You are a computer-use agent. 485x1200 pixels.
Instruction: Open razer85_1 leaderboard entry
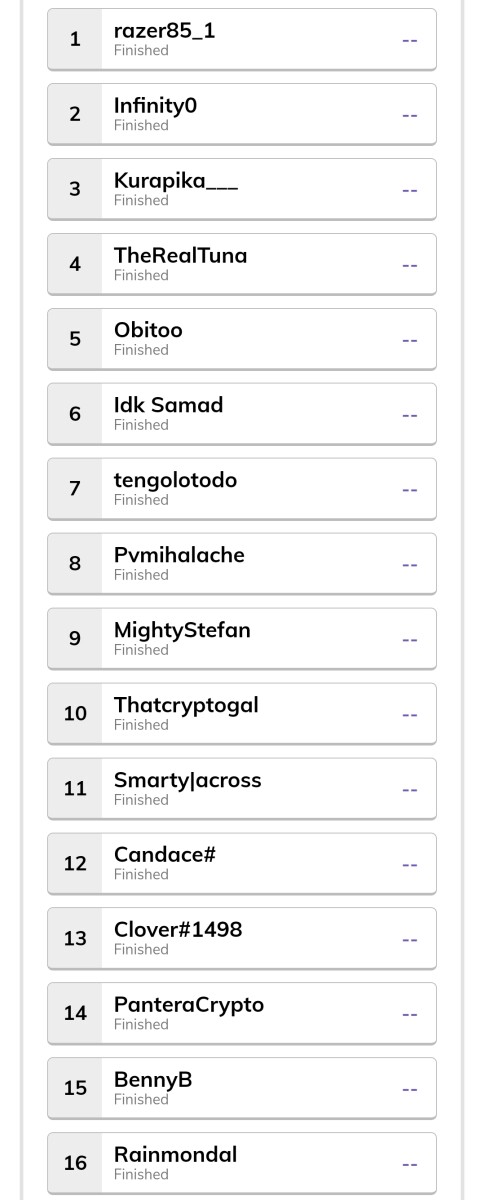click(x=242, y=39)
